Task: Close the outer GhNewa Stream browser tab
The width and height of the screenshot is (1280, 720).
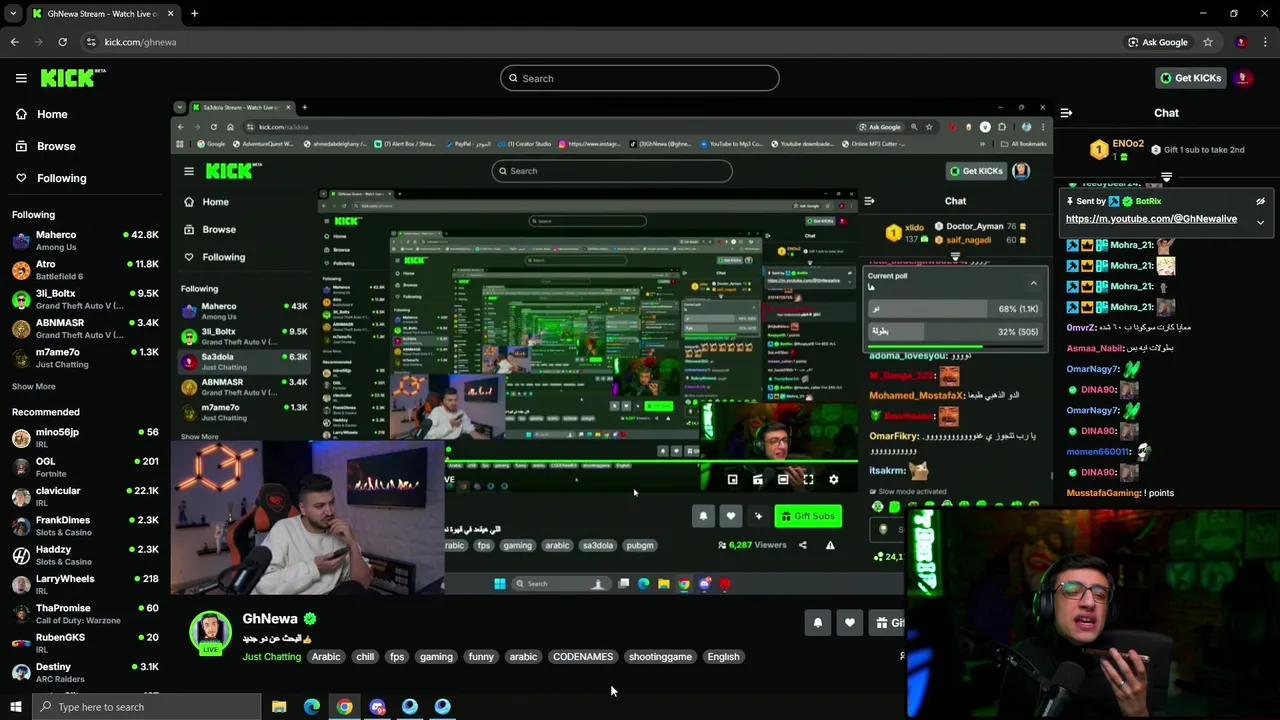Action: [170, 14]
